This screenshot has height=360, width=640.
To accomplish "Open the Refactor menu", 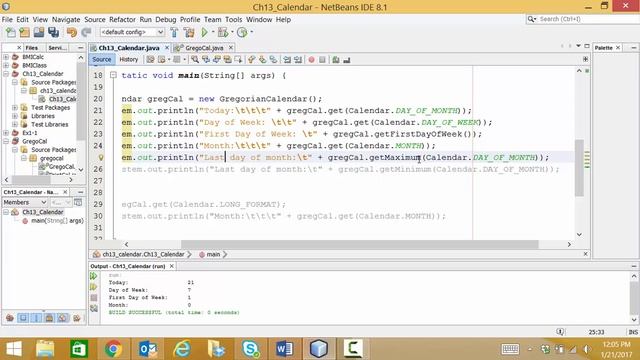I will [x=122, y=20].
